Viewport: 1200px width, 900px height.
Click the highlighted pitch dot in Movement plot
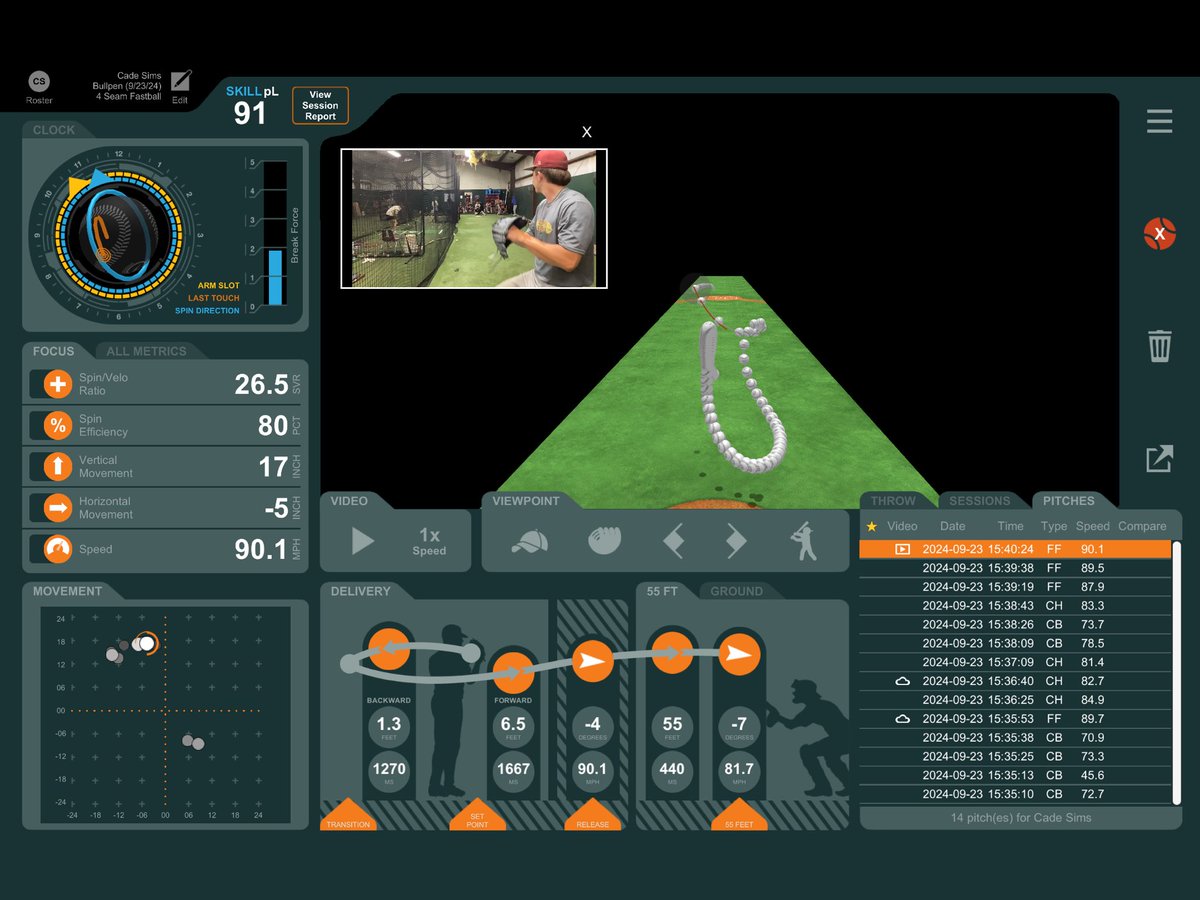pyautogui.click(x=147, y=643)
